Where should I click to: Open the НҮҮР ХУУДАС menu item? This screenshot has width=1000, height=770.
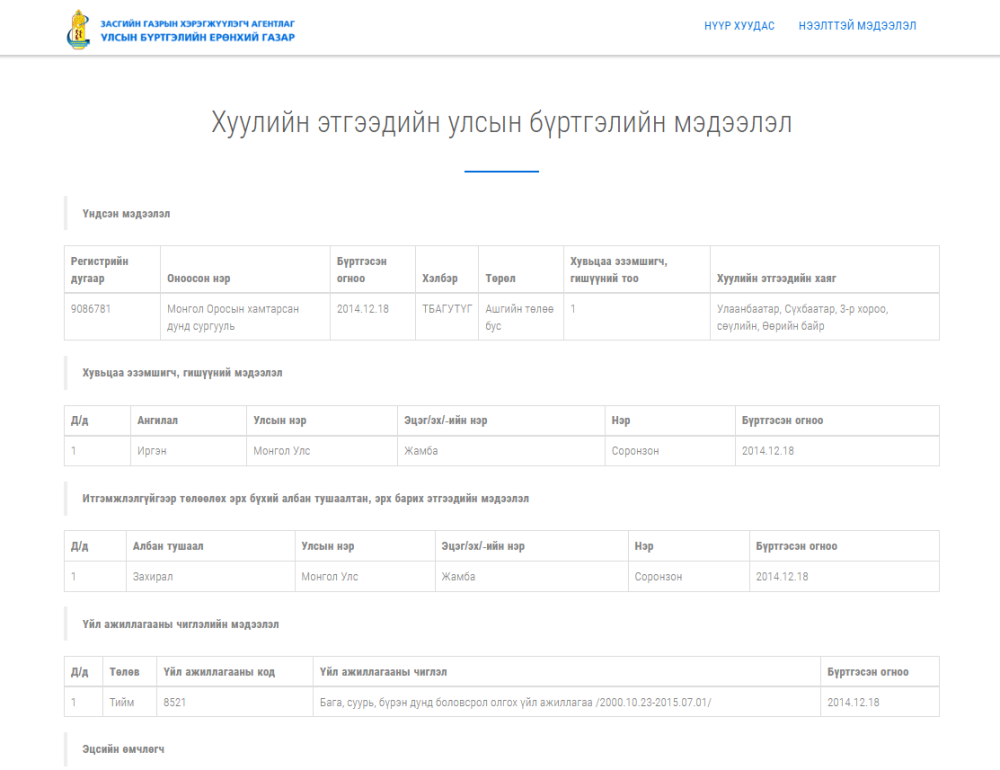click(739, 26)
